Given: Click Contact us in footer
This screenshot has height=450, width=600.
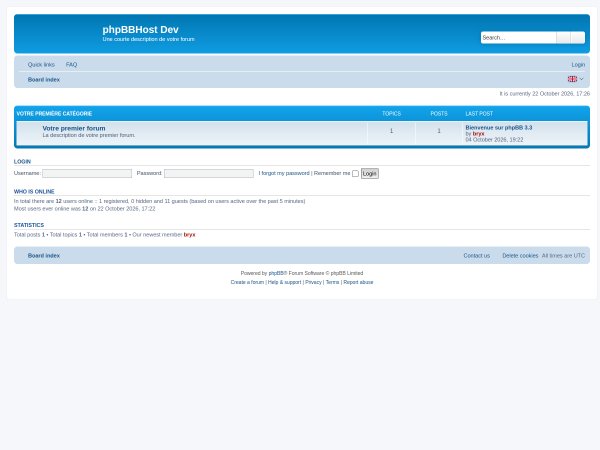Looking at the screenshot, I should (476, 256).
